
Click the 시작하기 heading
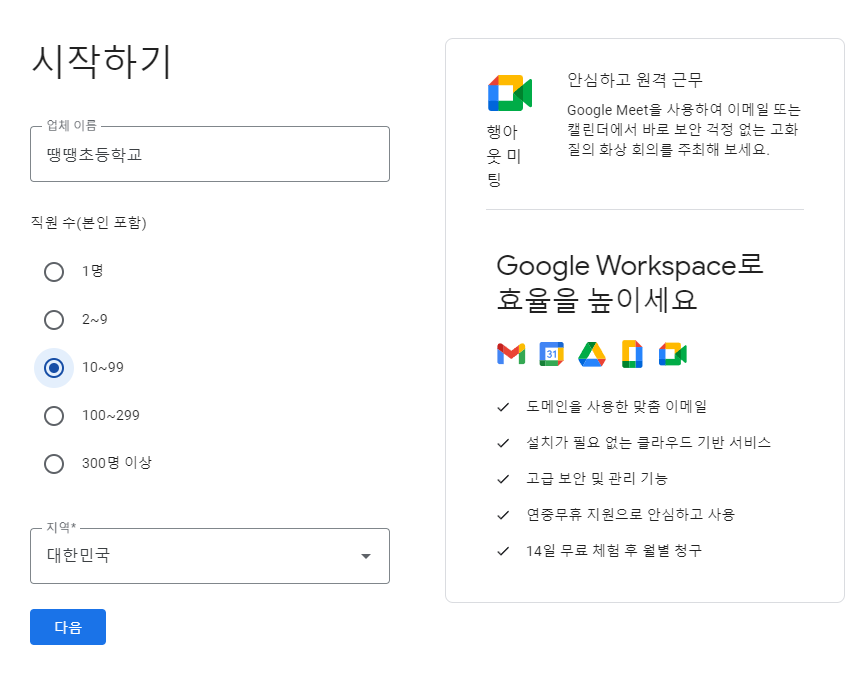coord(102,61)
